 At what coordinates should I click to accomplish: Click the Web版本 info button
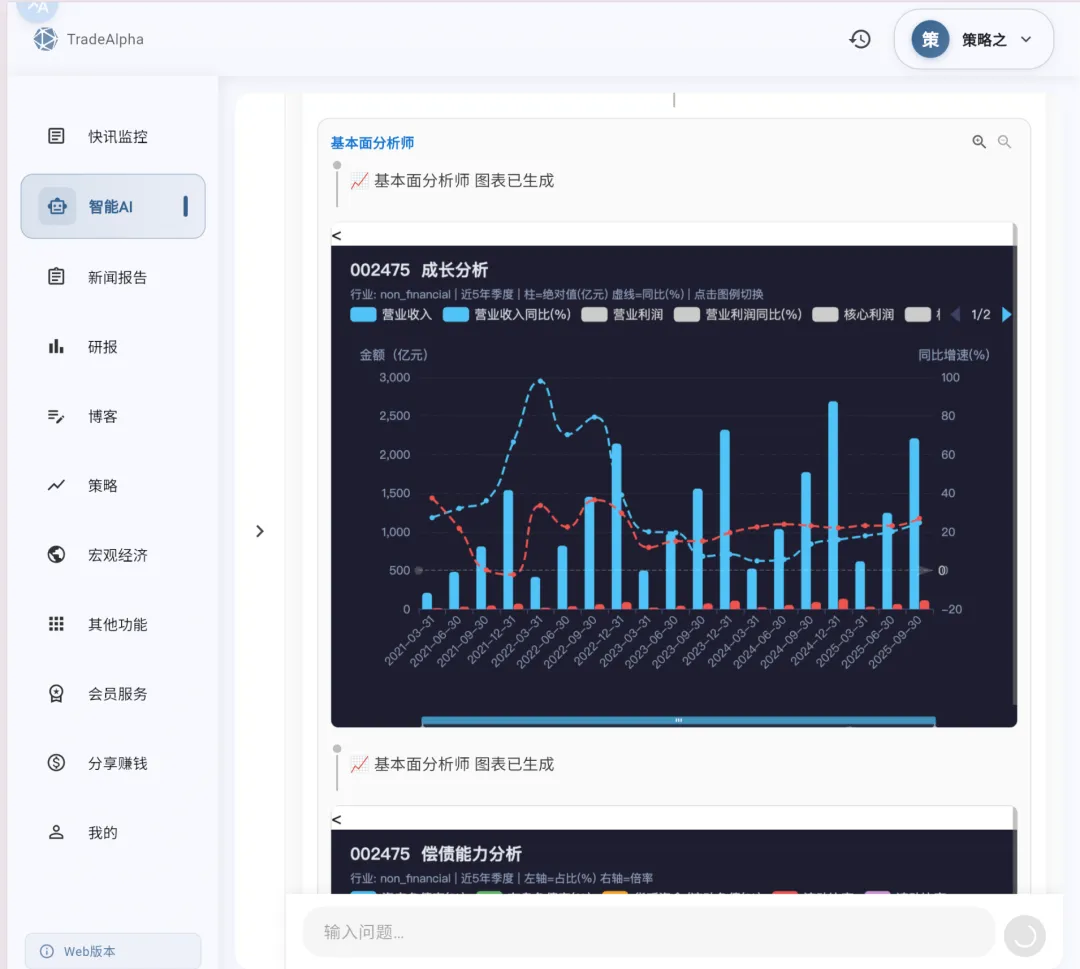113,951
